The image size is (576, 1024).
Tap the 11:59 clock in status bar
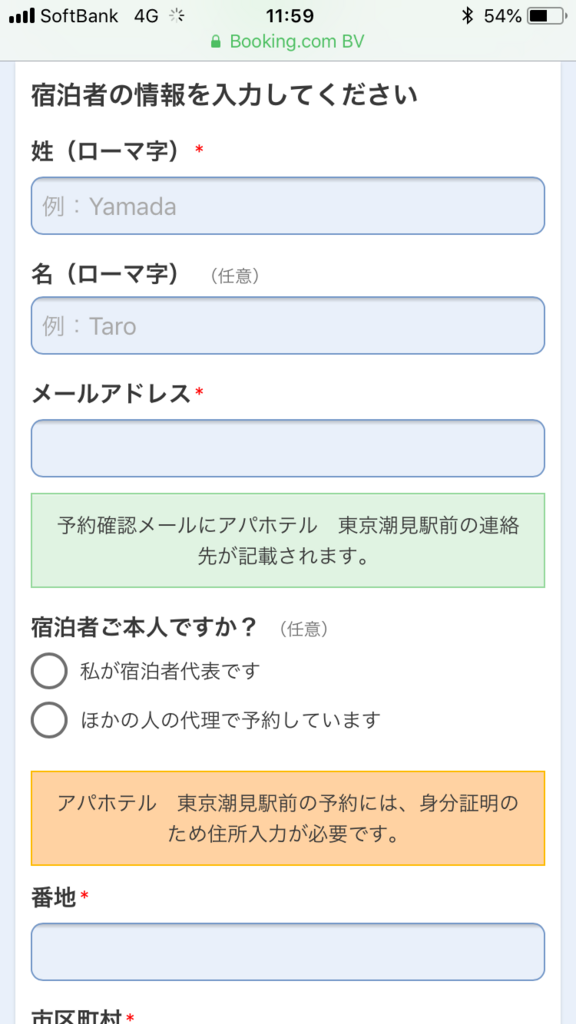(x=290, y=16)
